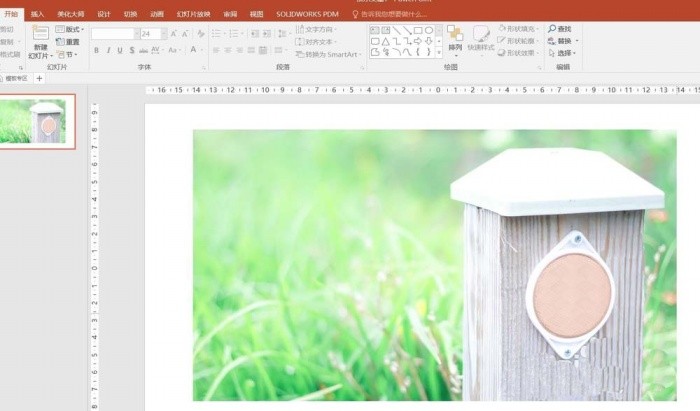Open the SOLIDWORKS PDM tab
Screen dimensions: 700x411
pyautogui.click(x=307, y=14)
